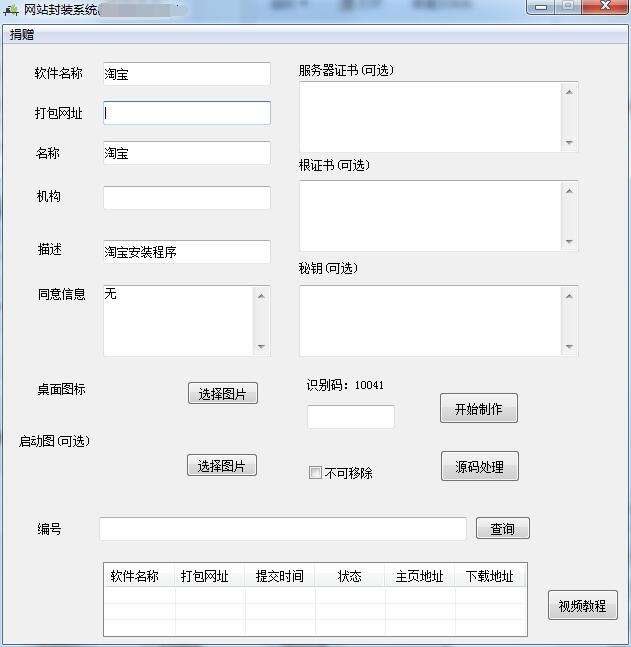Click the input box below 识别码
631x647 pixels.
pyautogui.click(x=351, y=416)
